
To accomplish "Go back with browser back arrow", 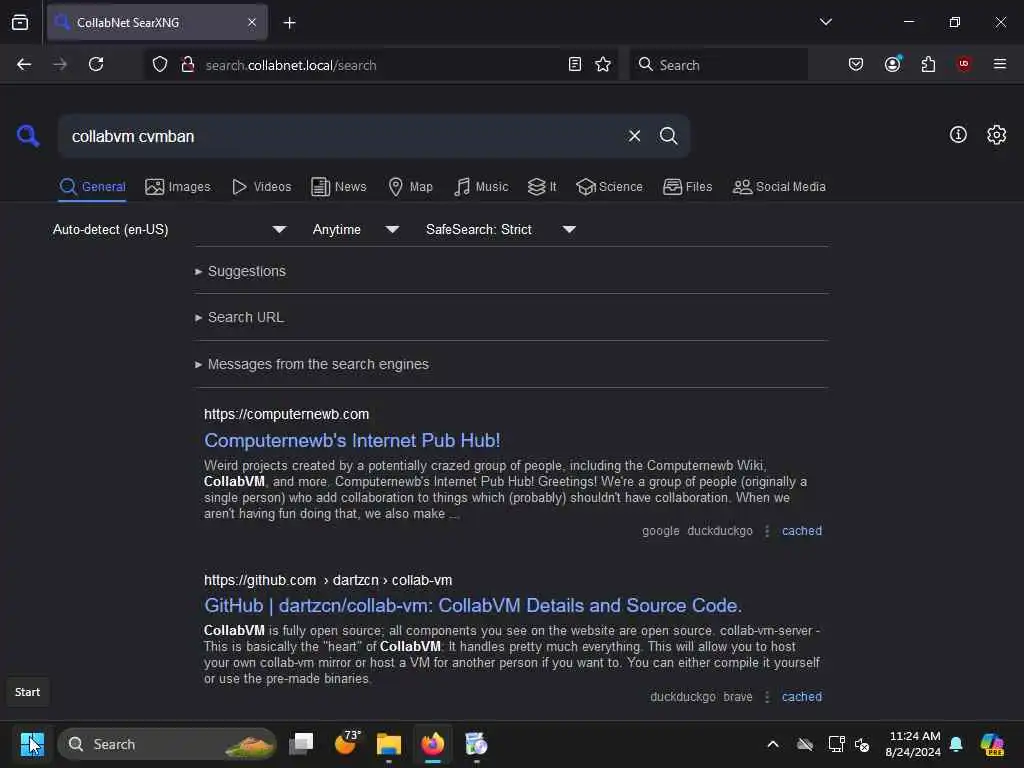I will coord(24,65).
